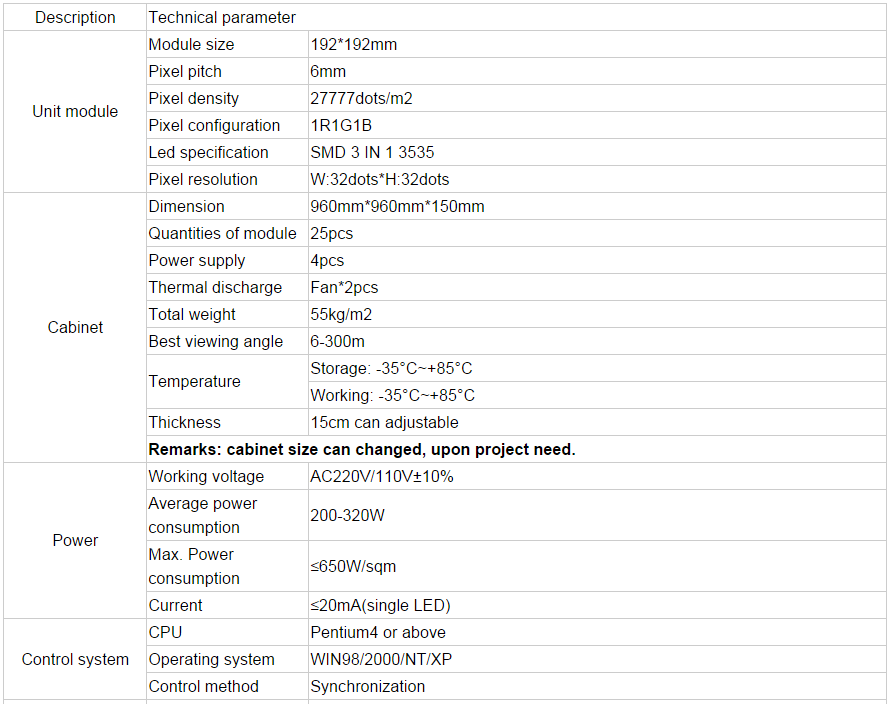Click the Pixel density 27777dots/m2 value

click(x=361, y=98)
